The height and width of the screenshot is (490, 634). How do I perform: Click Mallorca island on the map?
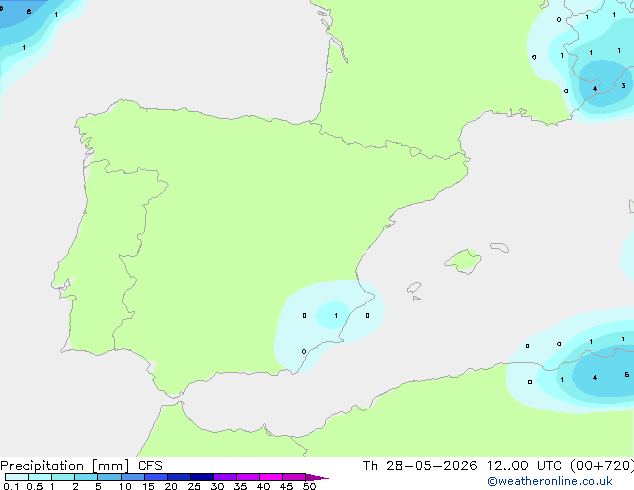click(463, 261)
